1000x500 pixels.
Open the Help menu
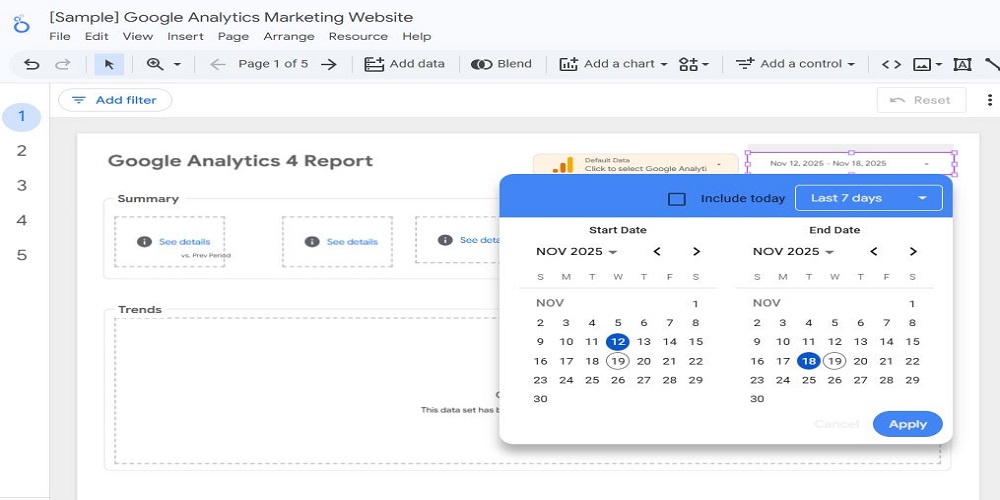417,36
